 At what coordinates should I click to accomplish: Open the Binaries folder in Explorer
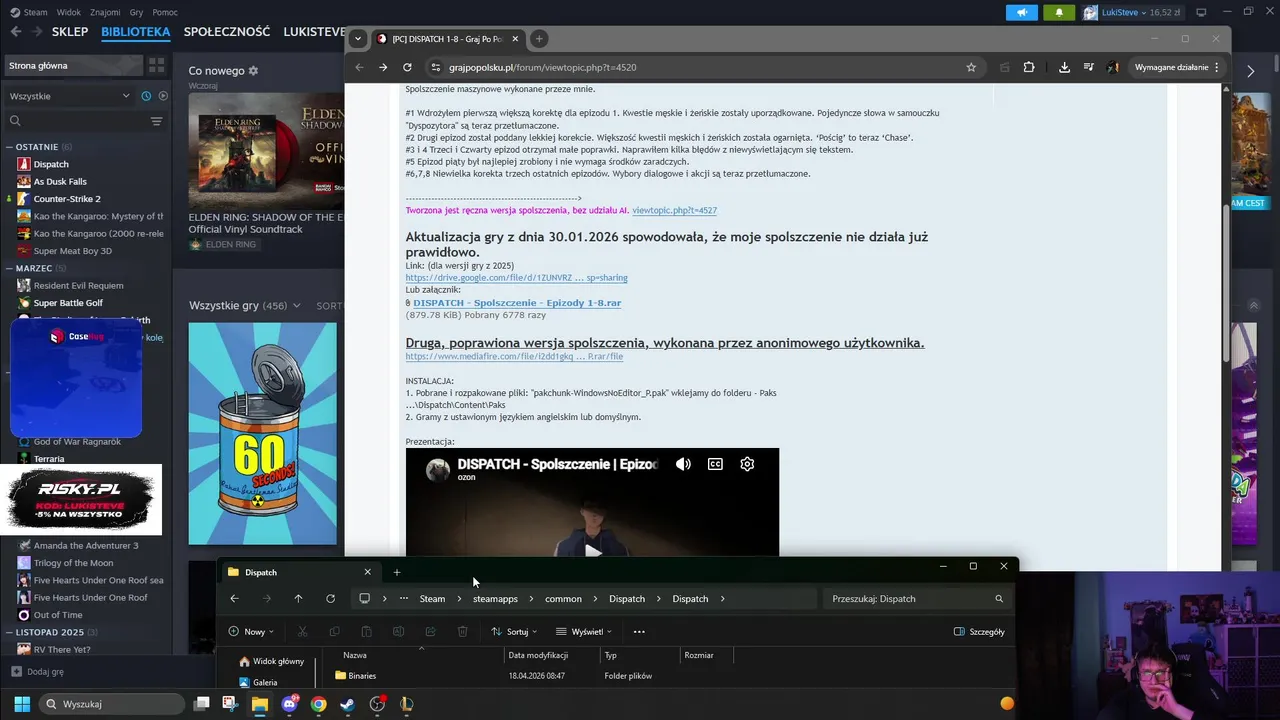pos(362,676)
